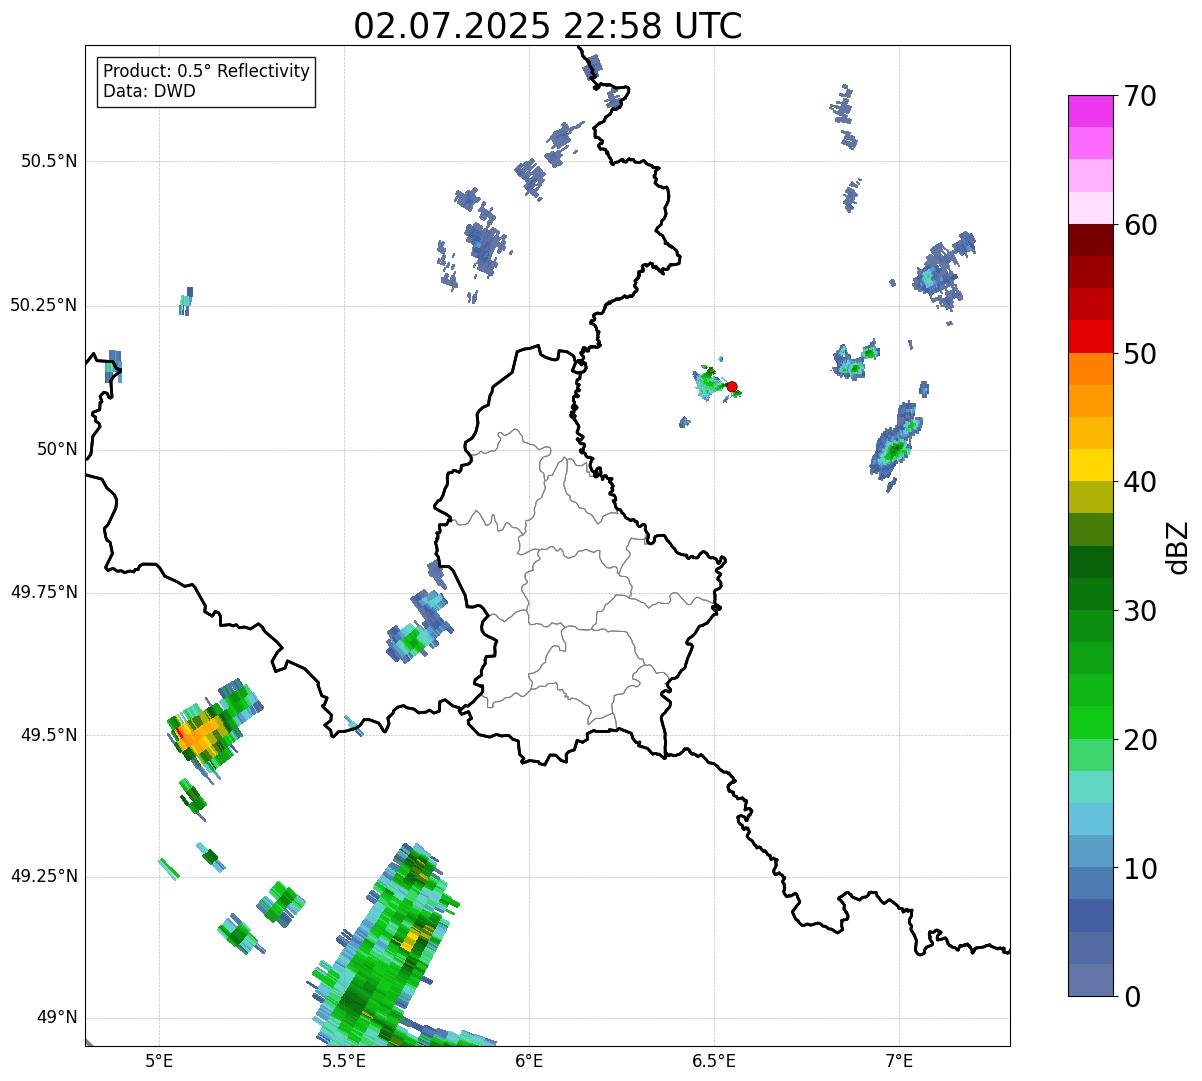The width and height of the screenshot is (1202, 1081).
Task: Click the 40 tick on the colorbar
Action: pyautogui.click(x=1140, y=482)
